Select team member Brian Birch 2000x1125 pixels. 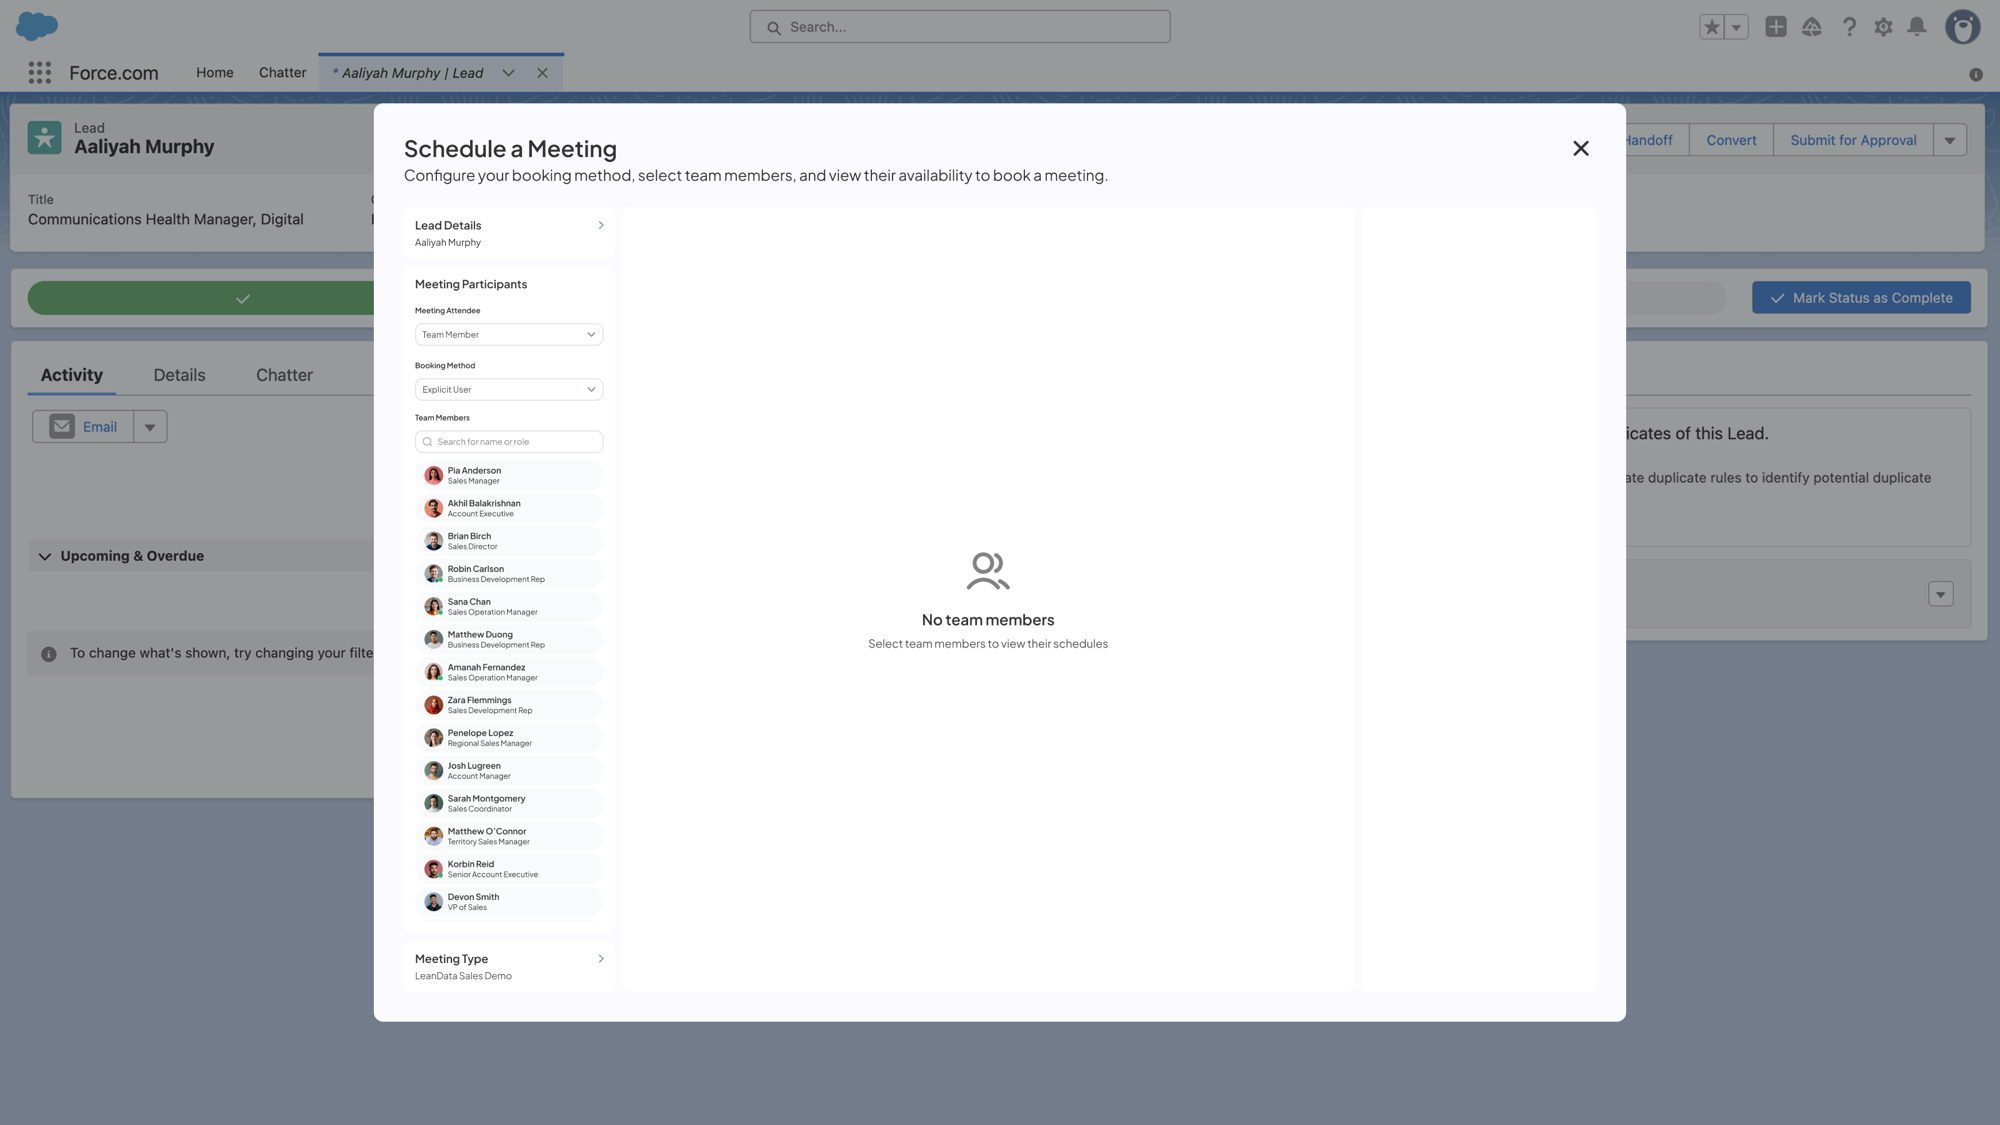pos(509,541)
